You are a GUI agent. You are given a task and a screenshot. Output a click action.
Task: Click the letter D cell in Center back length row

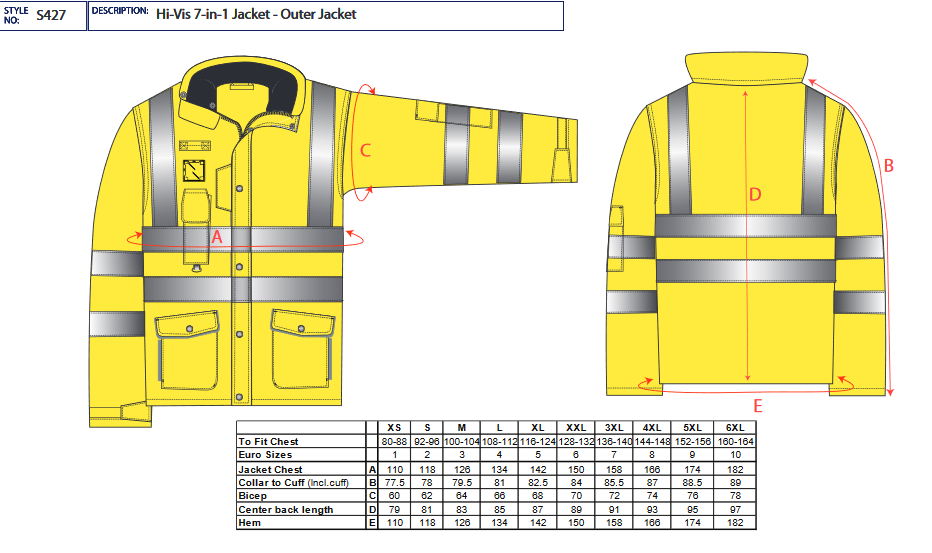[x=372, y=510]
